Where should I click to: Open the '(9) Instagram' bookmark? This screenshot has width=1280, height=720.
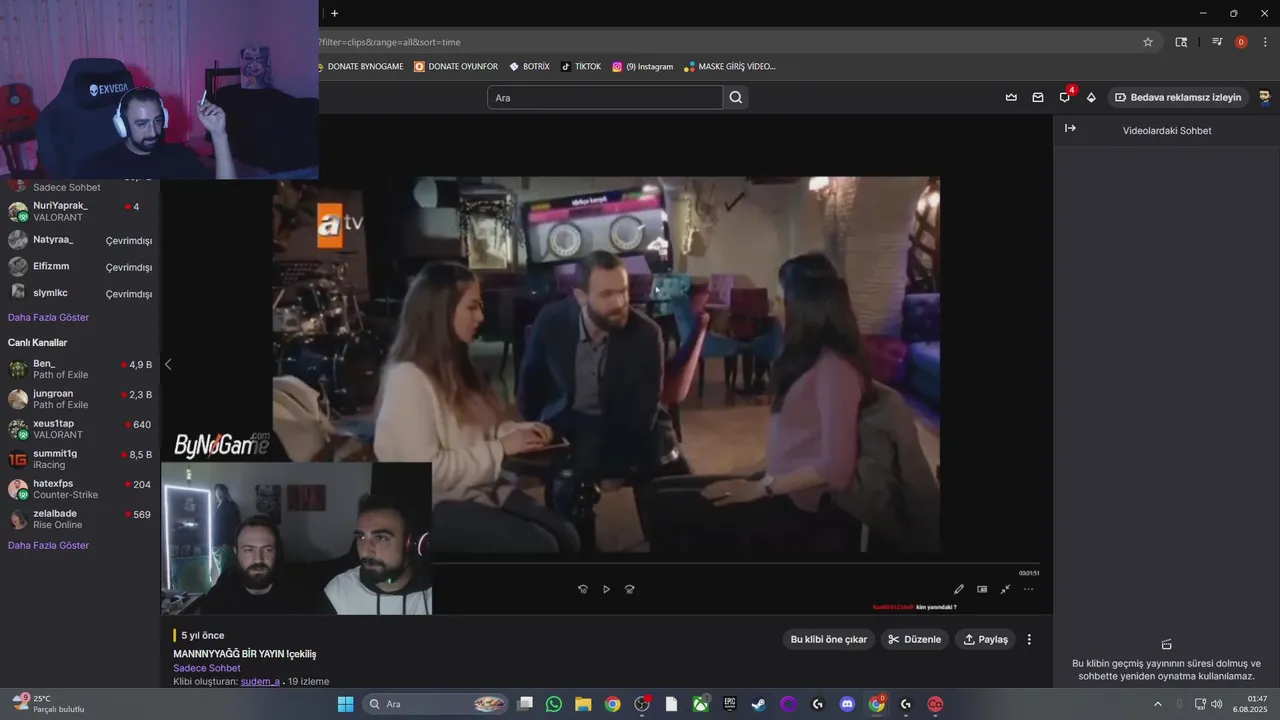[642, 67]
